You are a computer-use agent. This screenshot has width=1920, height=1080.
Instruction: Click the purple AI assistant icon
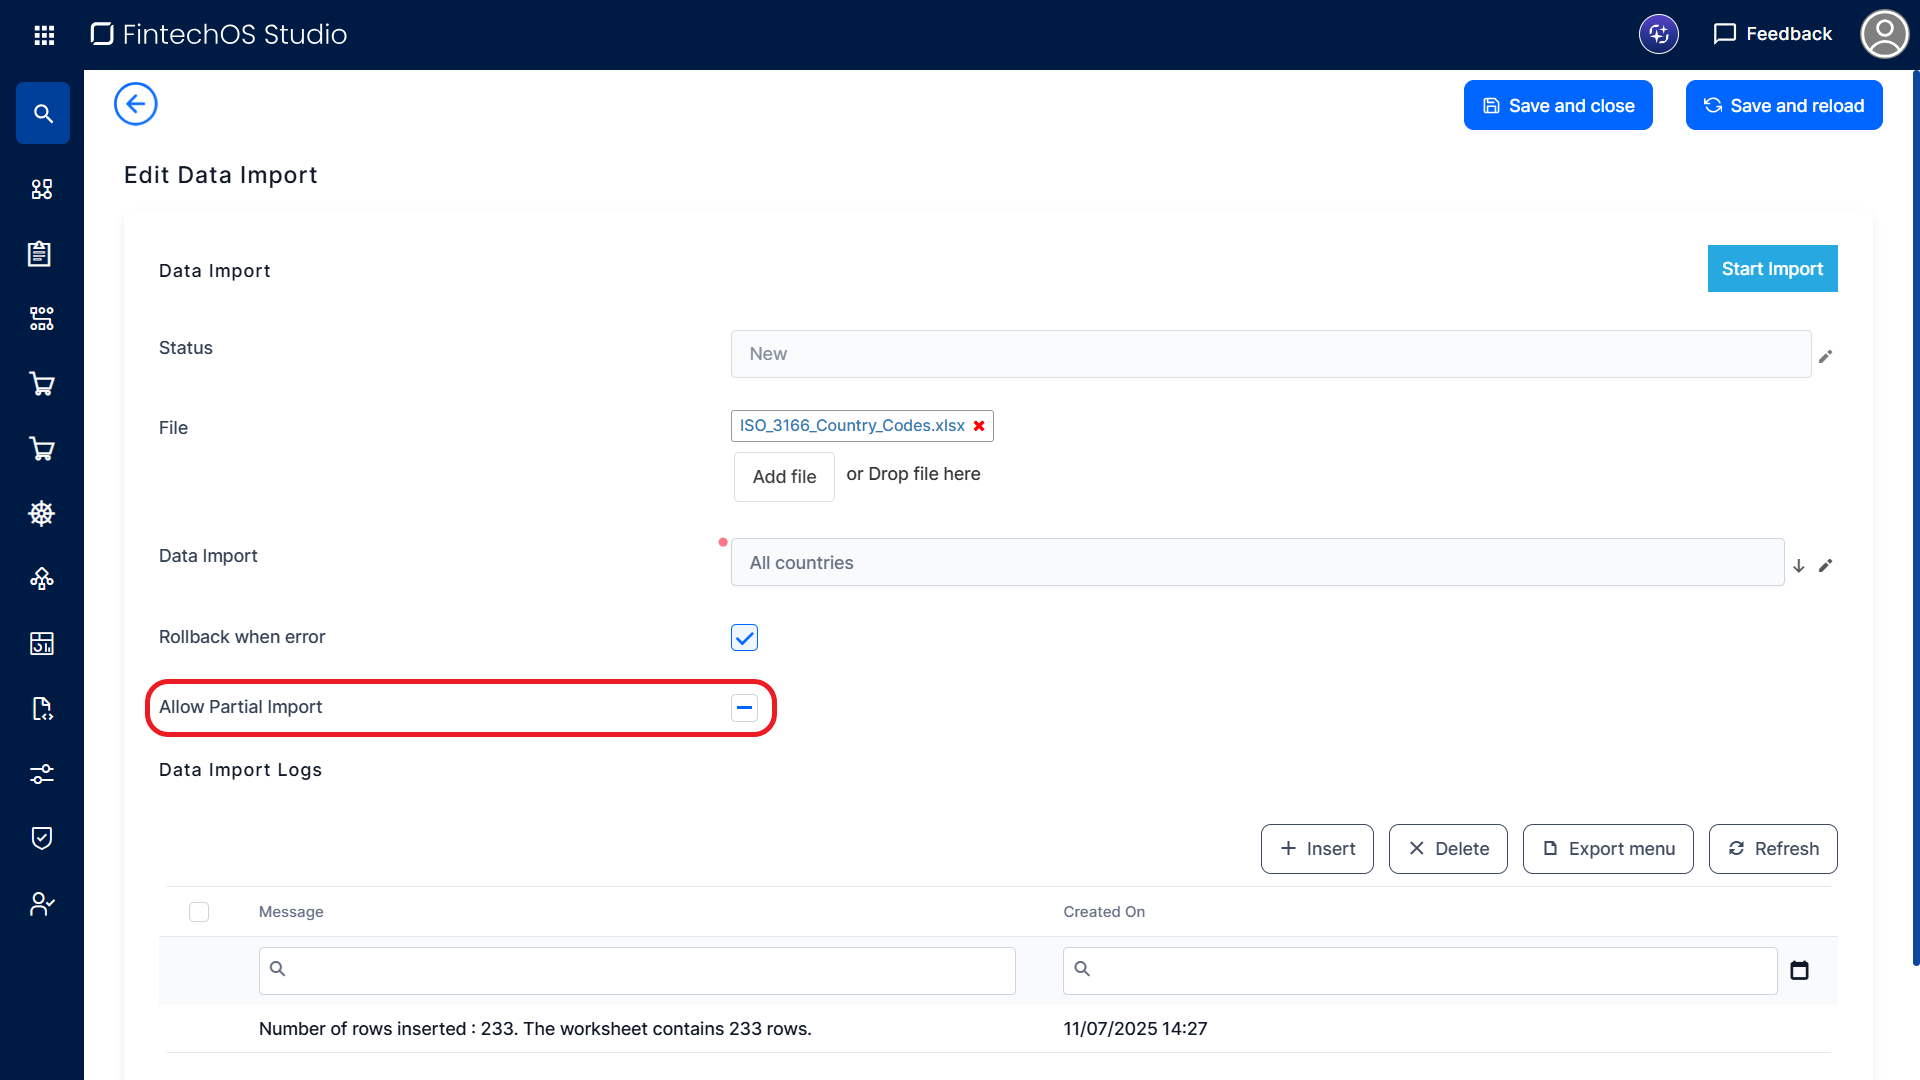coord(1658,35)
